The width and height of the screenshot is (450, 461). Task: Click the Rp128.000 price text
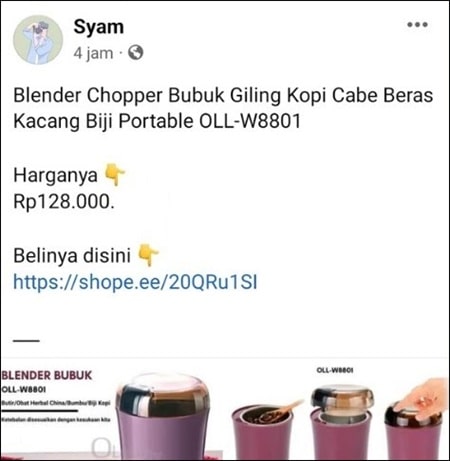click(x=64, y=202)
